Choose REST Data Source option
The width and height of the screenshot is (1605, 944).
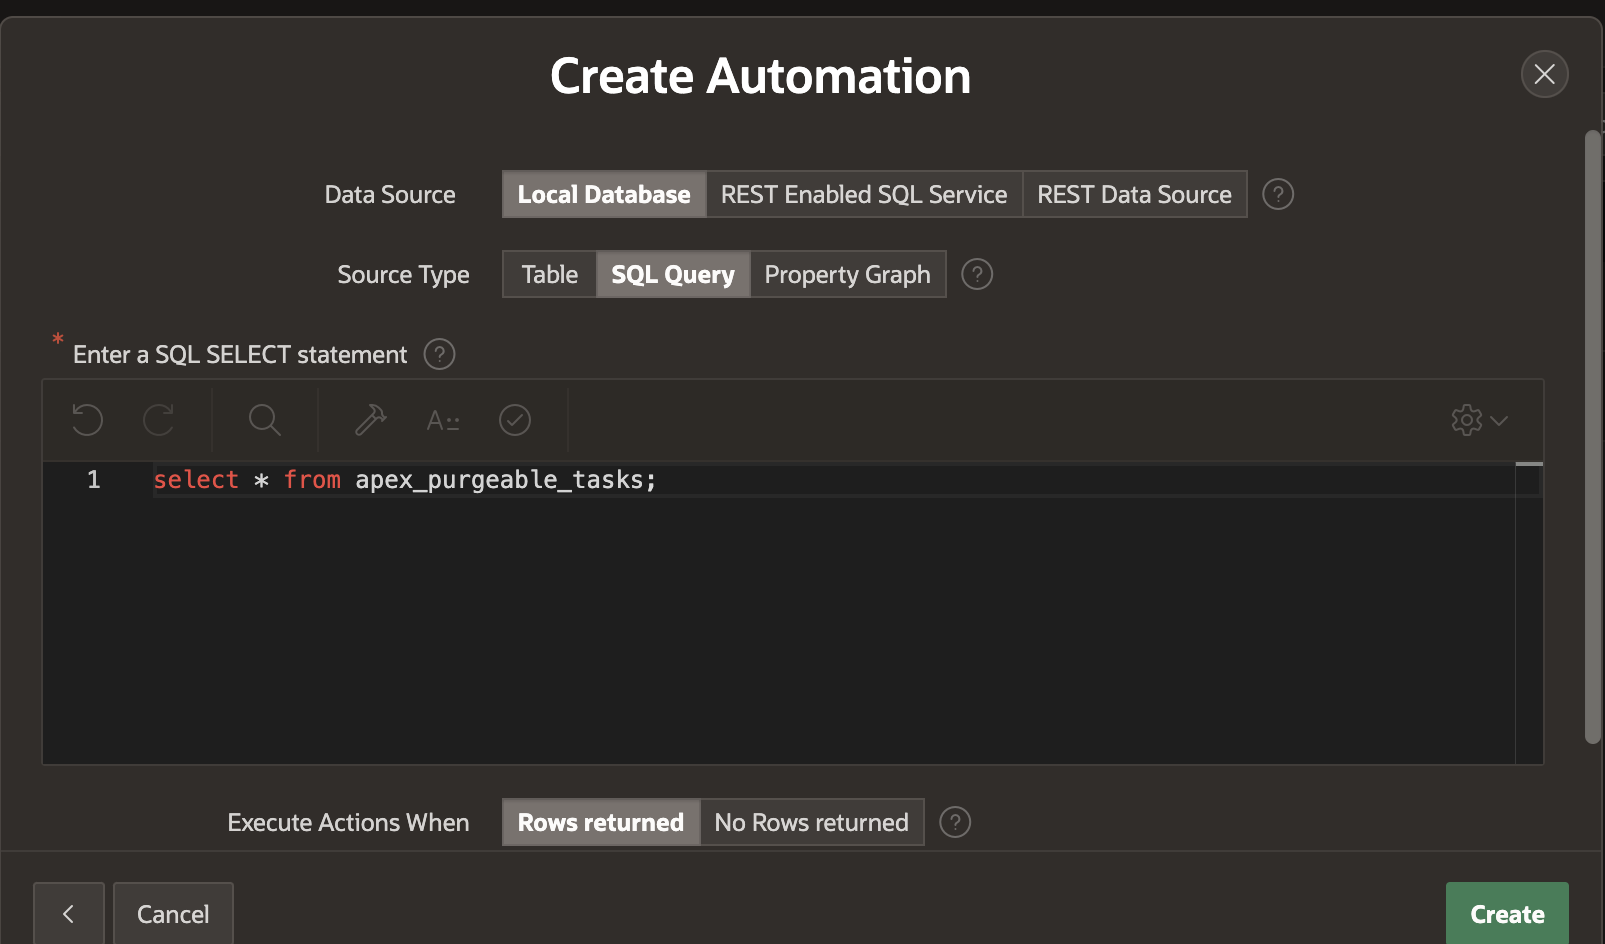(1134, 194)
